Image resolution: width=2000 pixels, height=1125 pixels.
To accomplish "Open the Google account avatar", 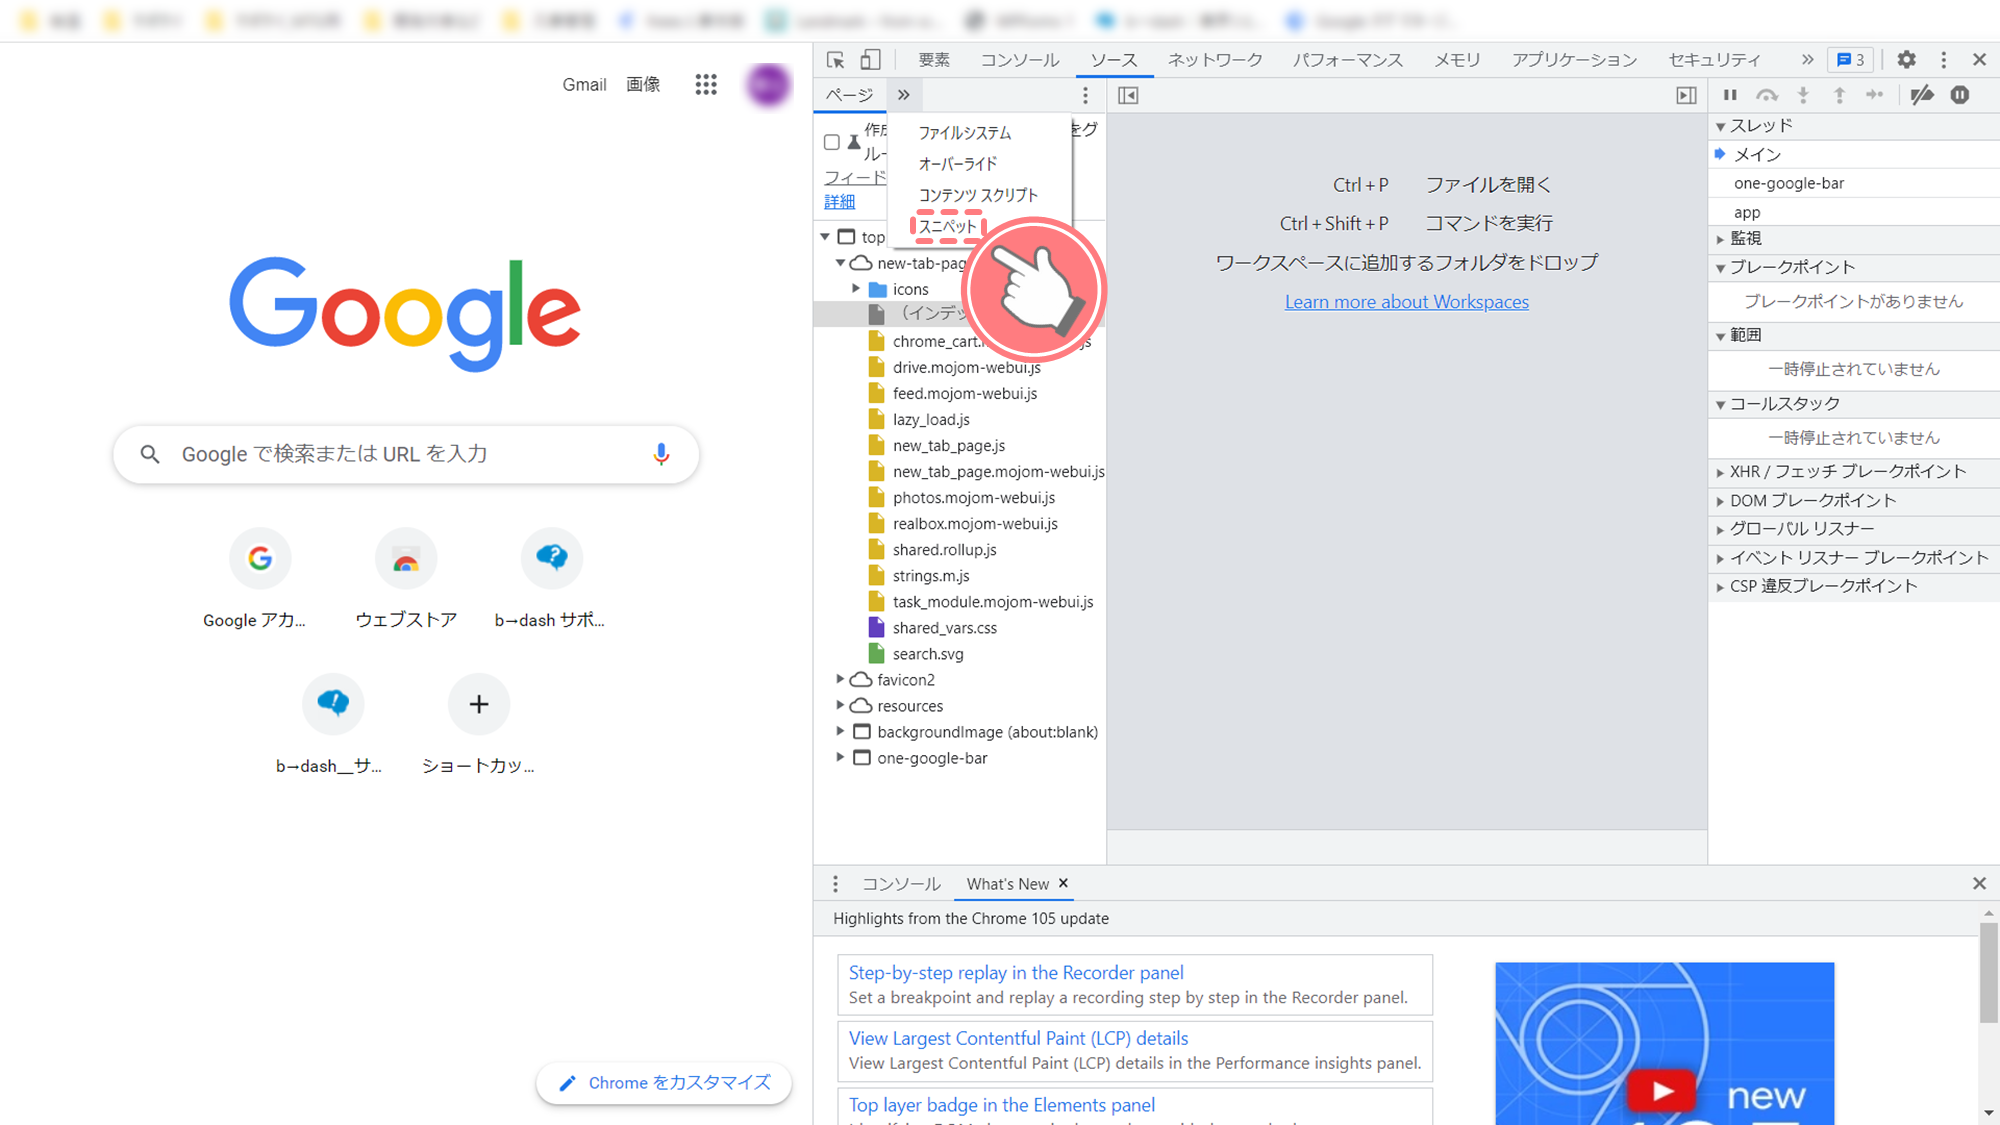I will click(768, 85).
